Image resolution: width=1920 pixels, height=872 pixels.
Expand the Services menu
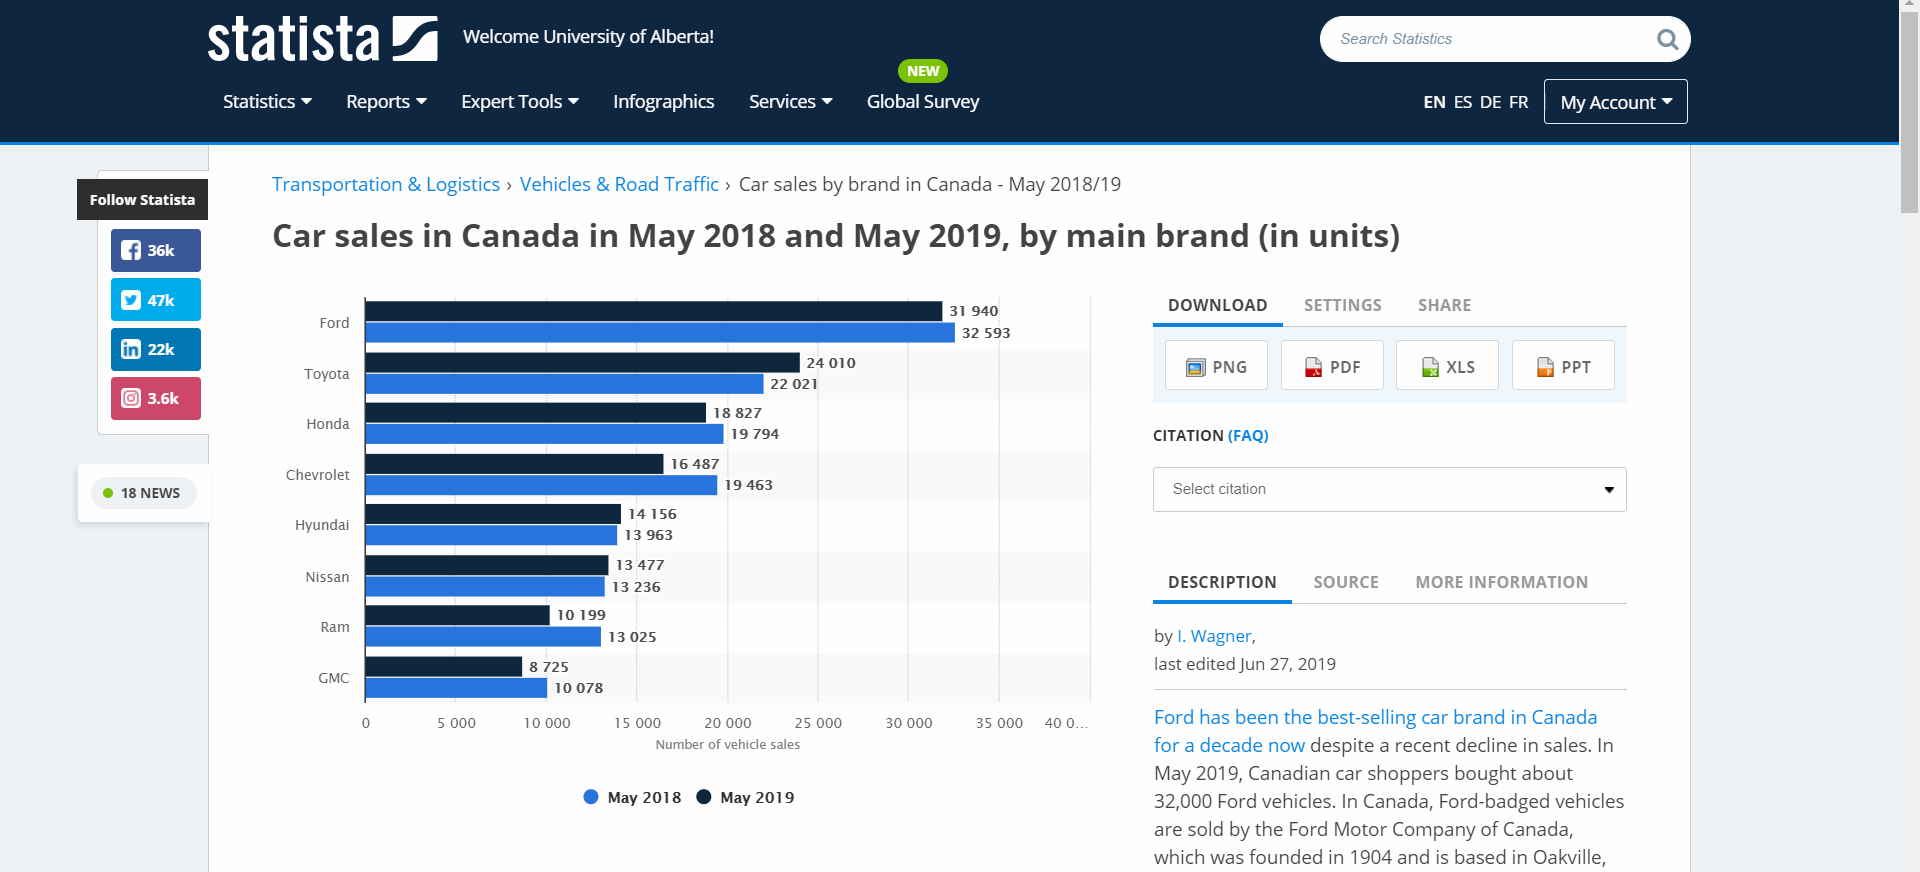tap(790, 101)
